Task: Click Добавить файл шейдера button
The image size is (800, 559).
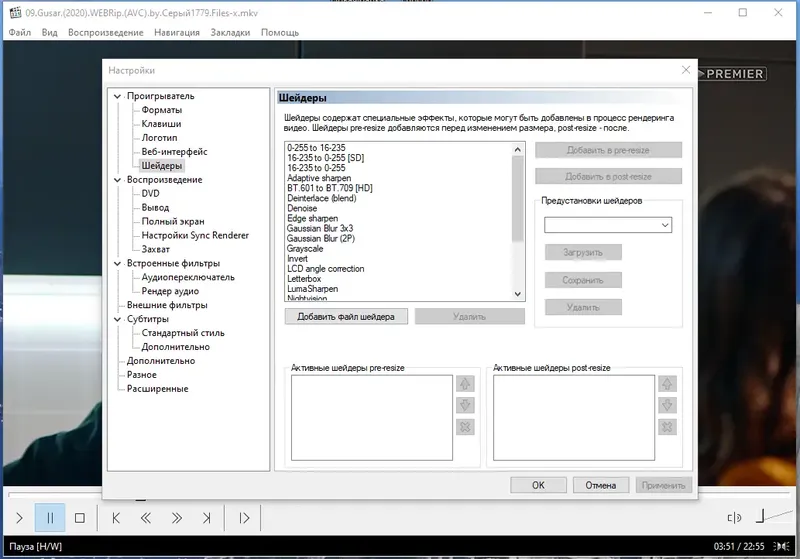Action: coord(346,316)
